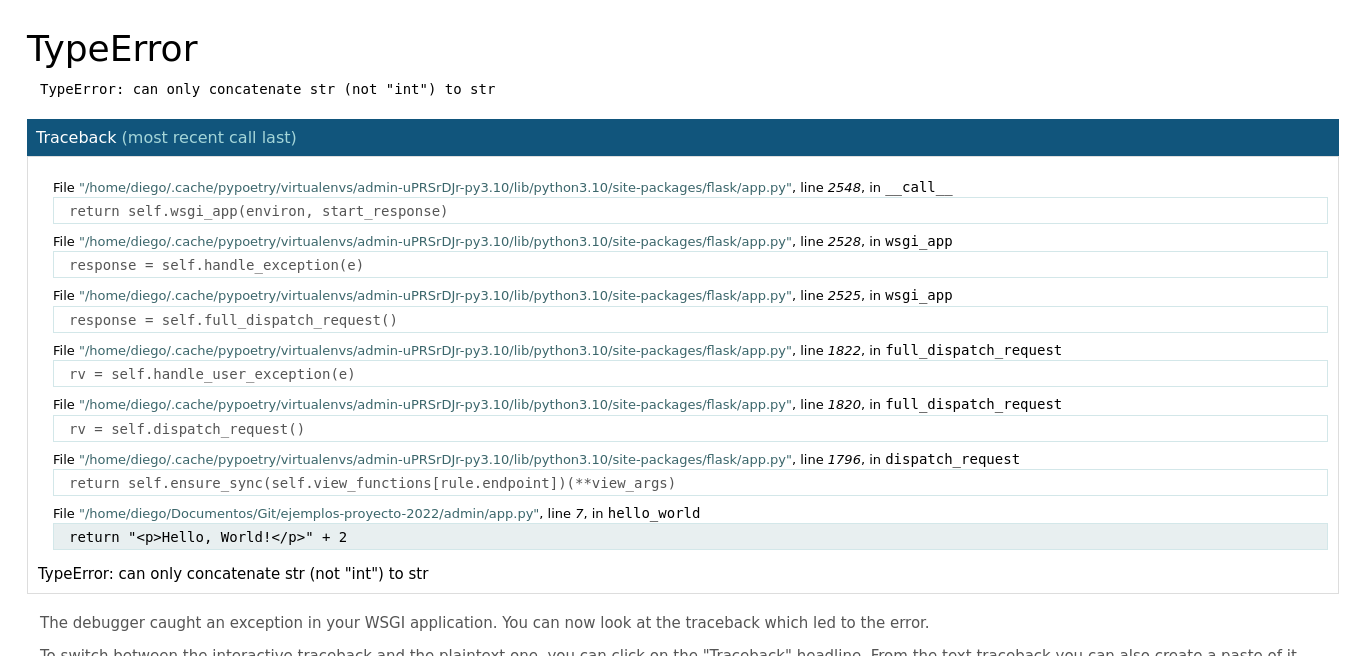The width and height of the screenshot is (1366, 656).
Task: Click the final TypeError concatenate message
Action: click(x=233, y=573)
